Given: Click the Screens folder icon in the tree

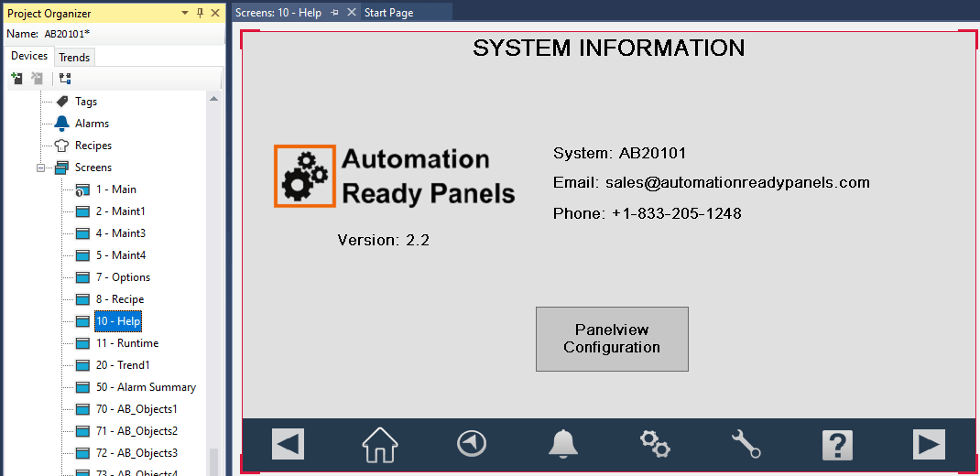Looking at the screenshot, I should click(x=62, y=167).
